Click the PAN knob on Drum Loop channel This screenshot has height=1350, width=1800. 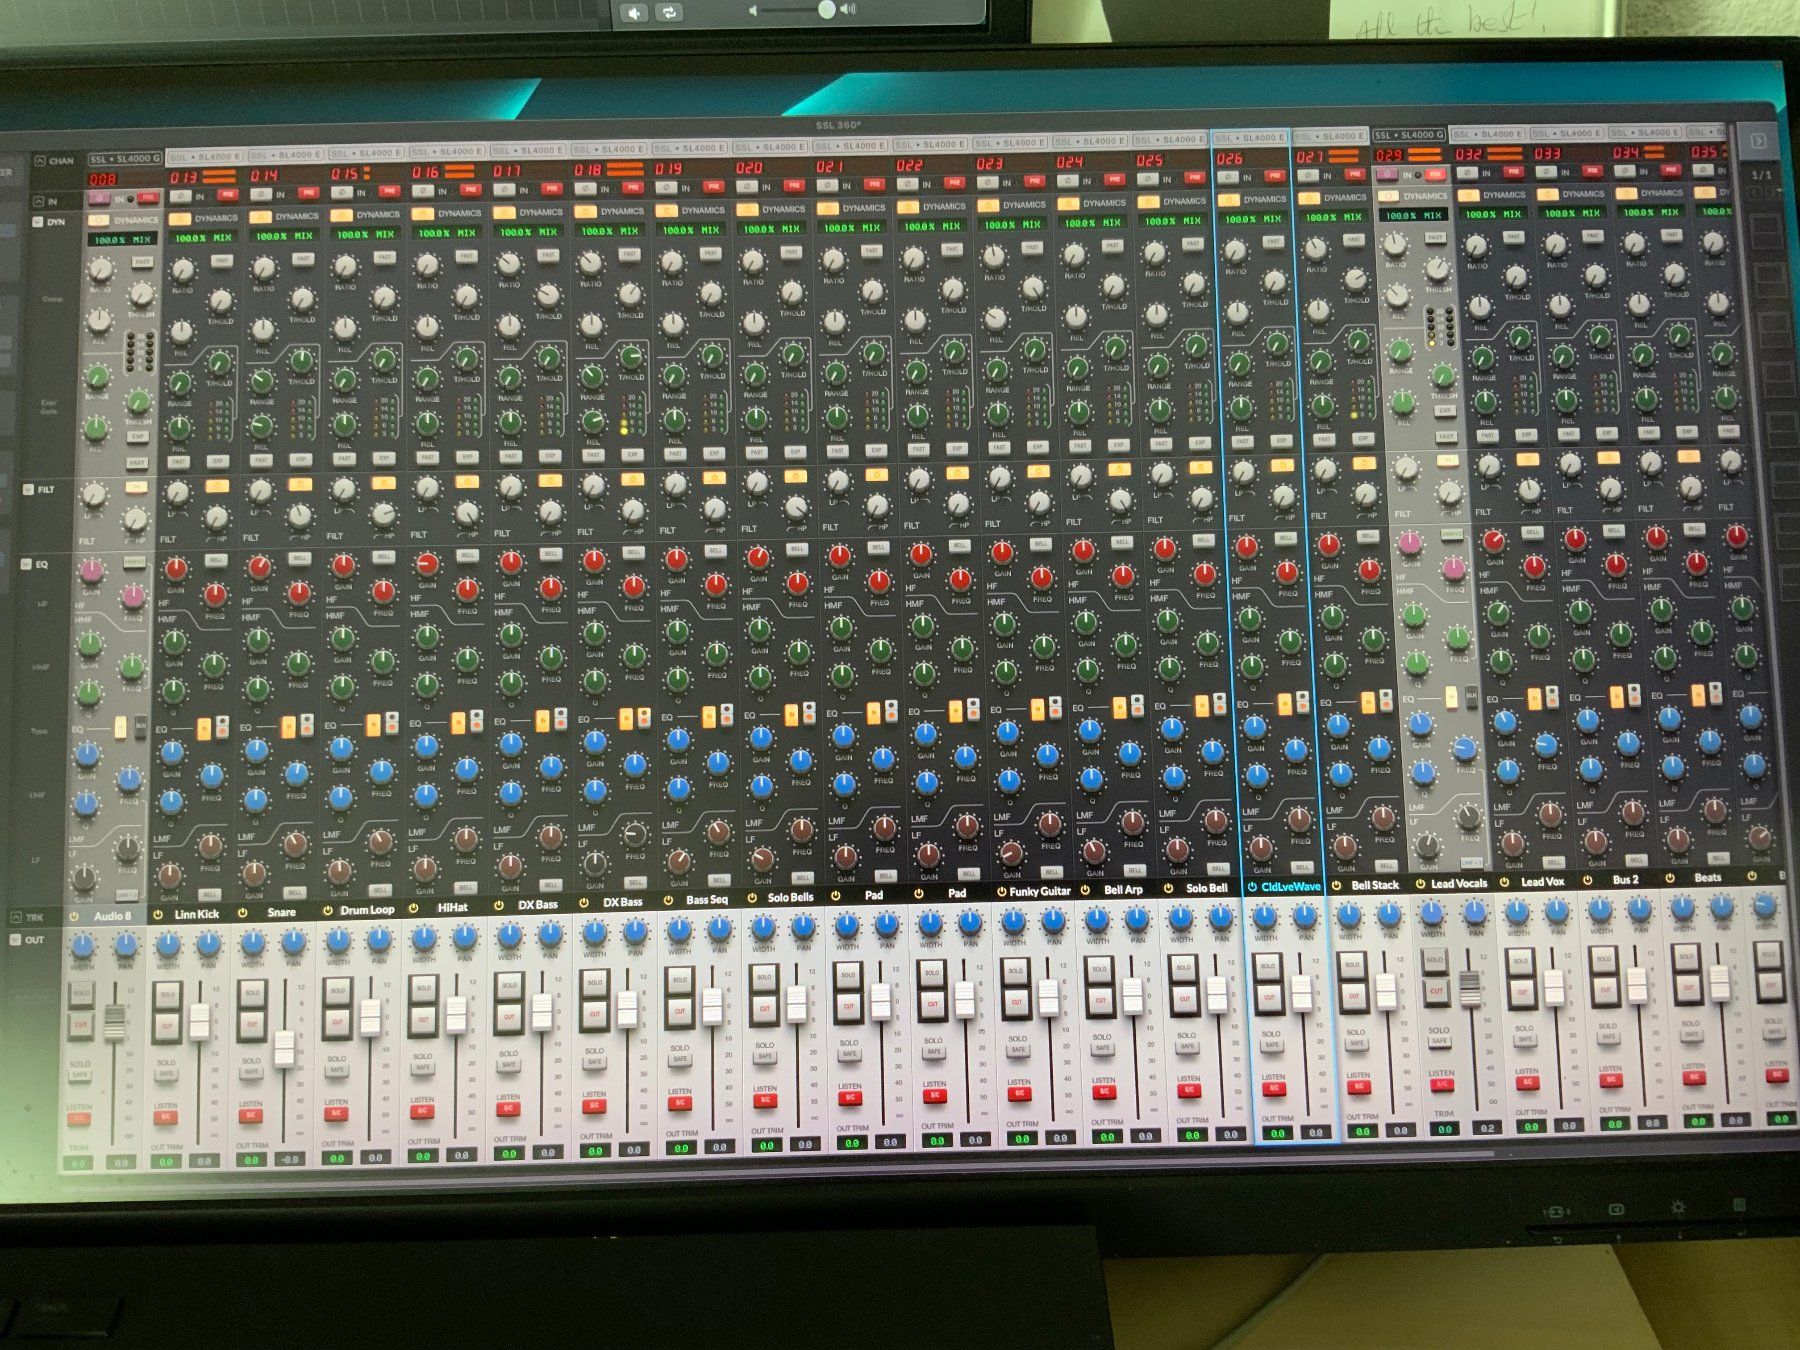tap(379, 940)
